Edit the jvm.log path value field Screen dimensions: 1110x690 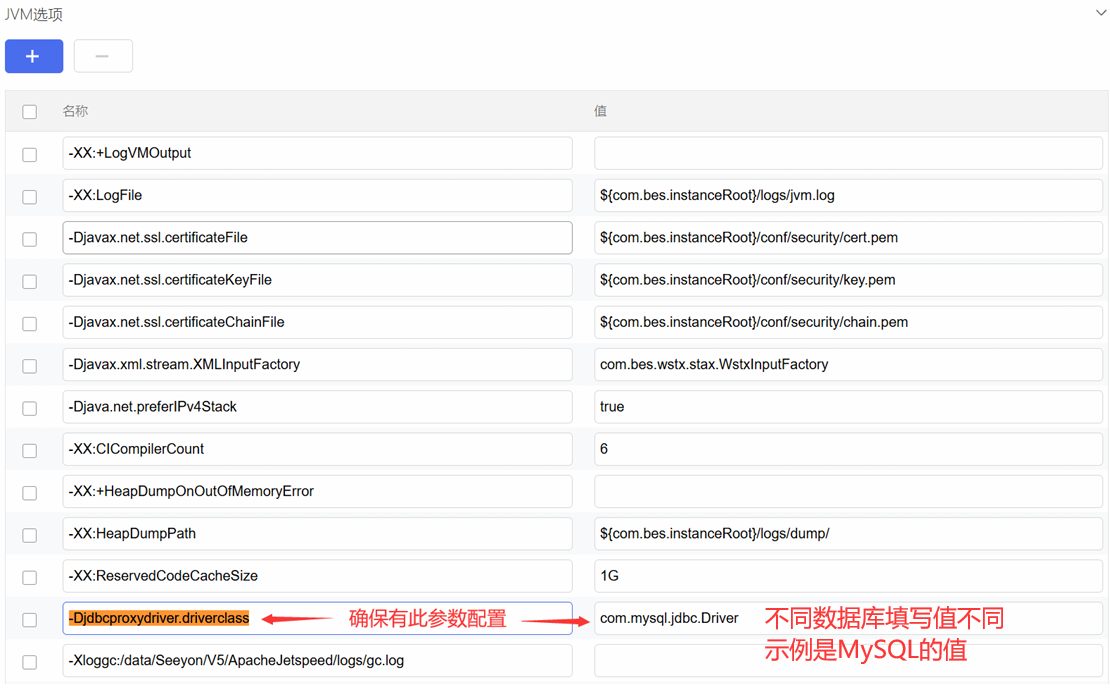848,196
